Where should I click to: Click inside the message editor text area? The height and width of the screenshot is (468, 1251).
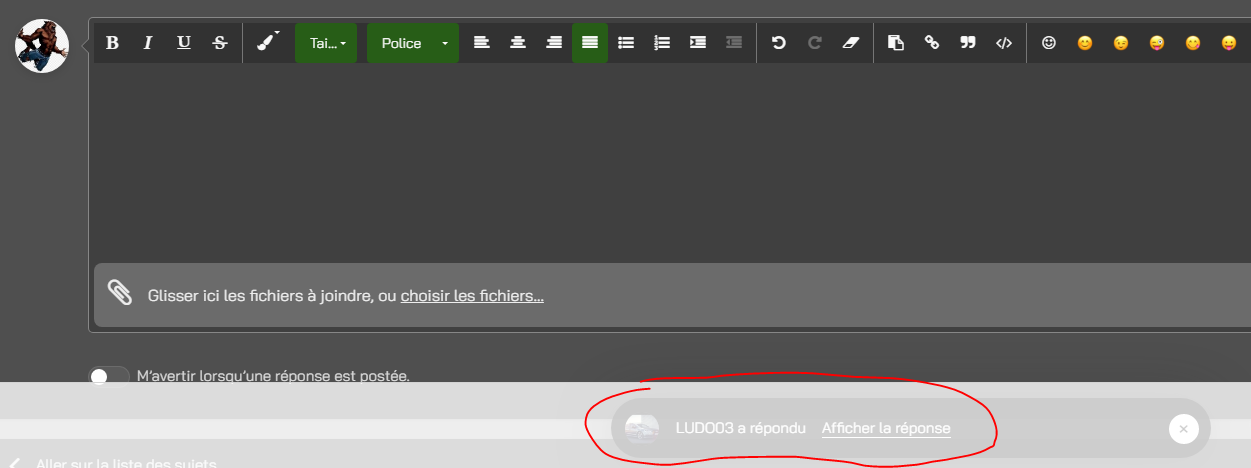coord(660,160)
